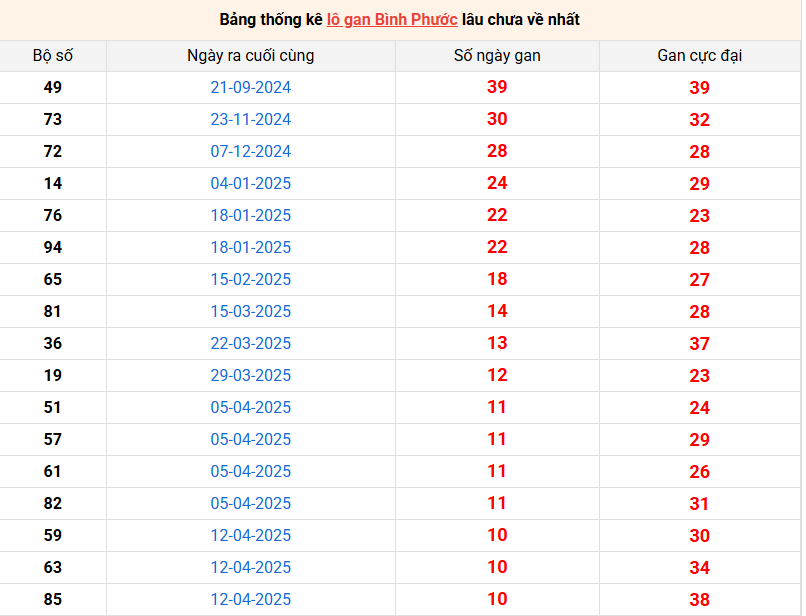806x616 pixels.
Task: Click the date 21-09-2024 link
Action: (250, 88)
